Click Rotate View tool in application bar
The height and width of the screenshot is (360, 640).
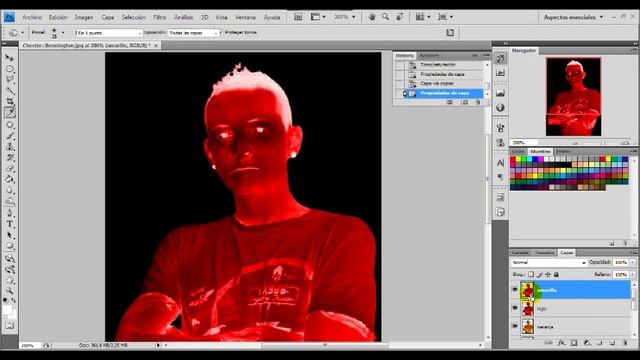pyautogui.click(x=400, y=17)
